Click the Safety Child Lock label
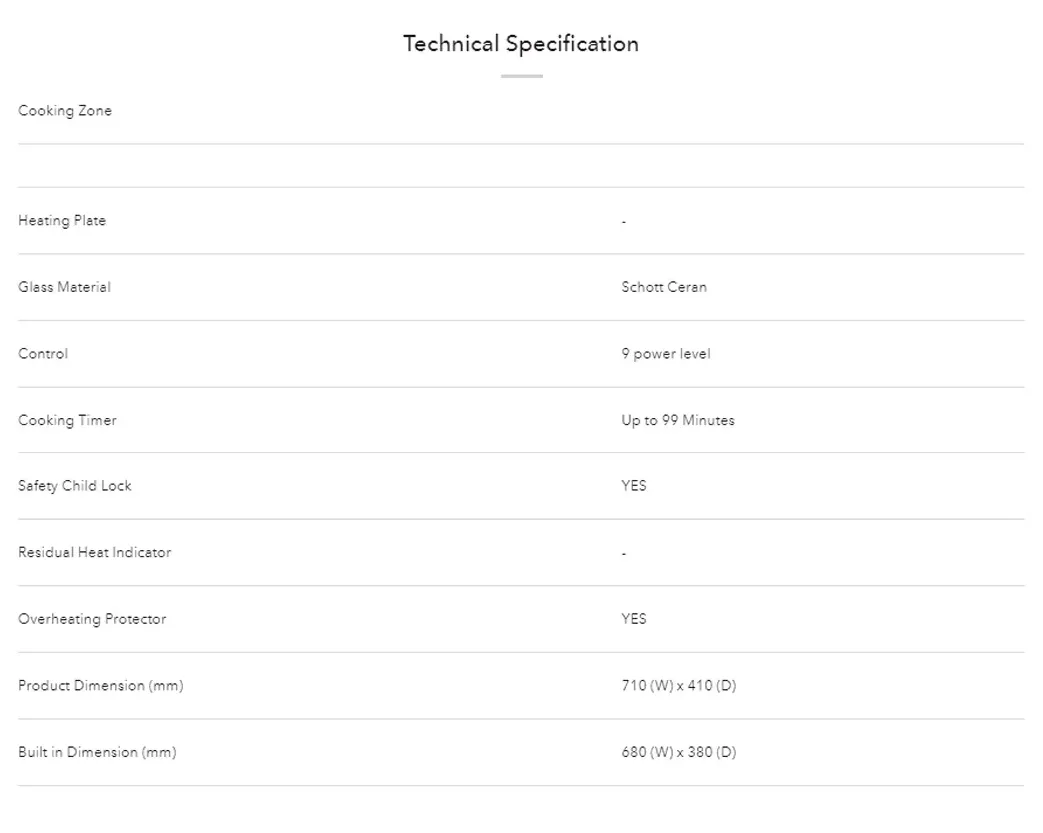The width and height of the screenshot is (1043, 833). (x=75, y=486)
